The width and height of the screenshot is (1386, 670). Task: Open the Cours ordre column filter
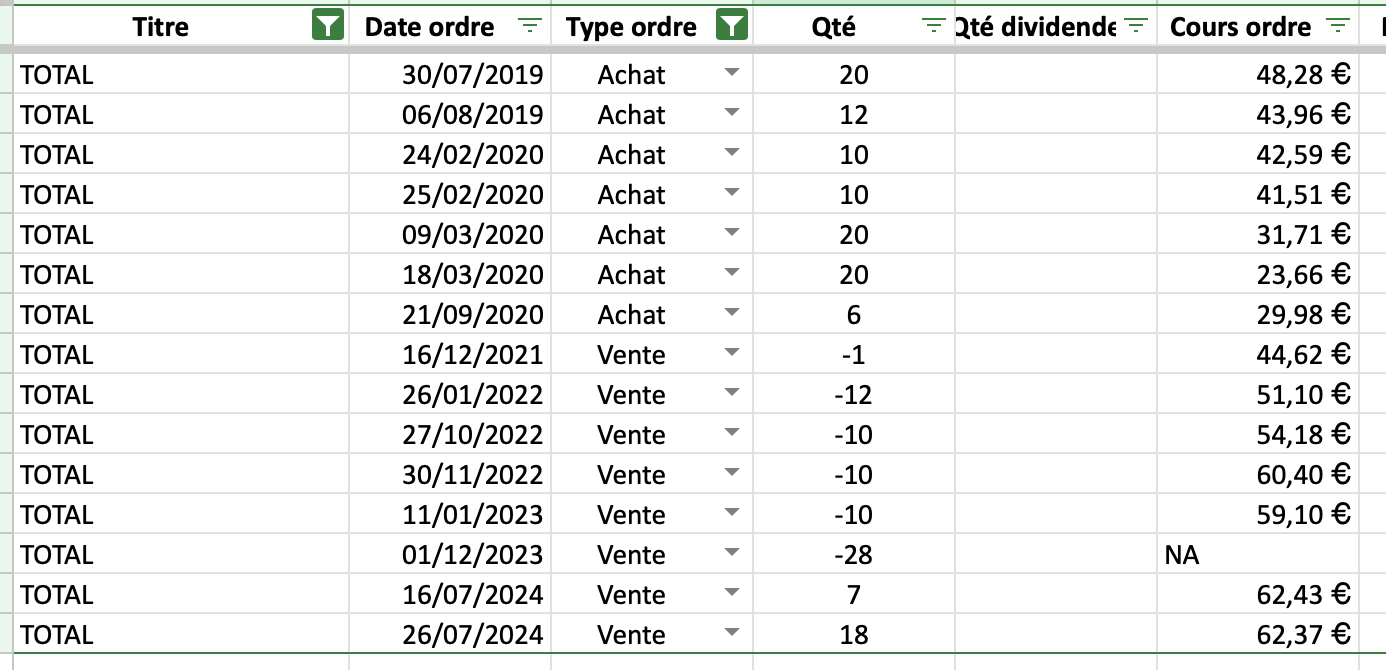click(1337, 27)
